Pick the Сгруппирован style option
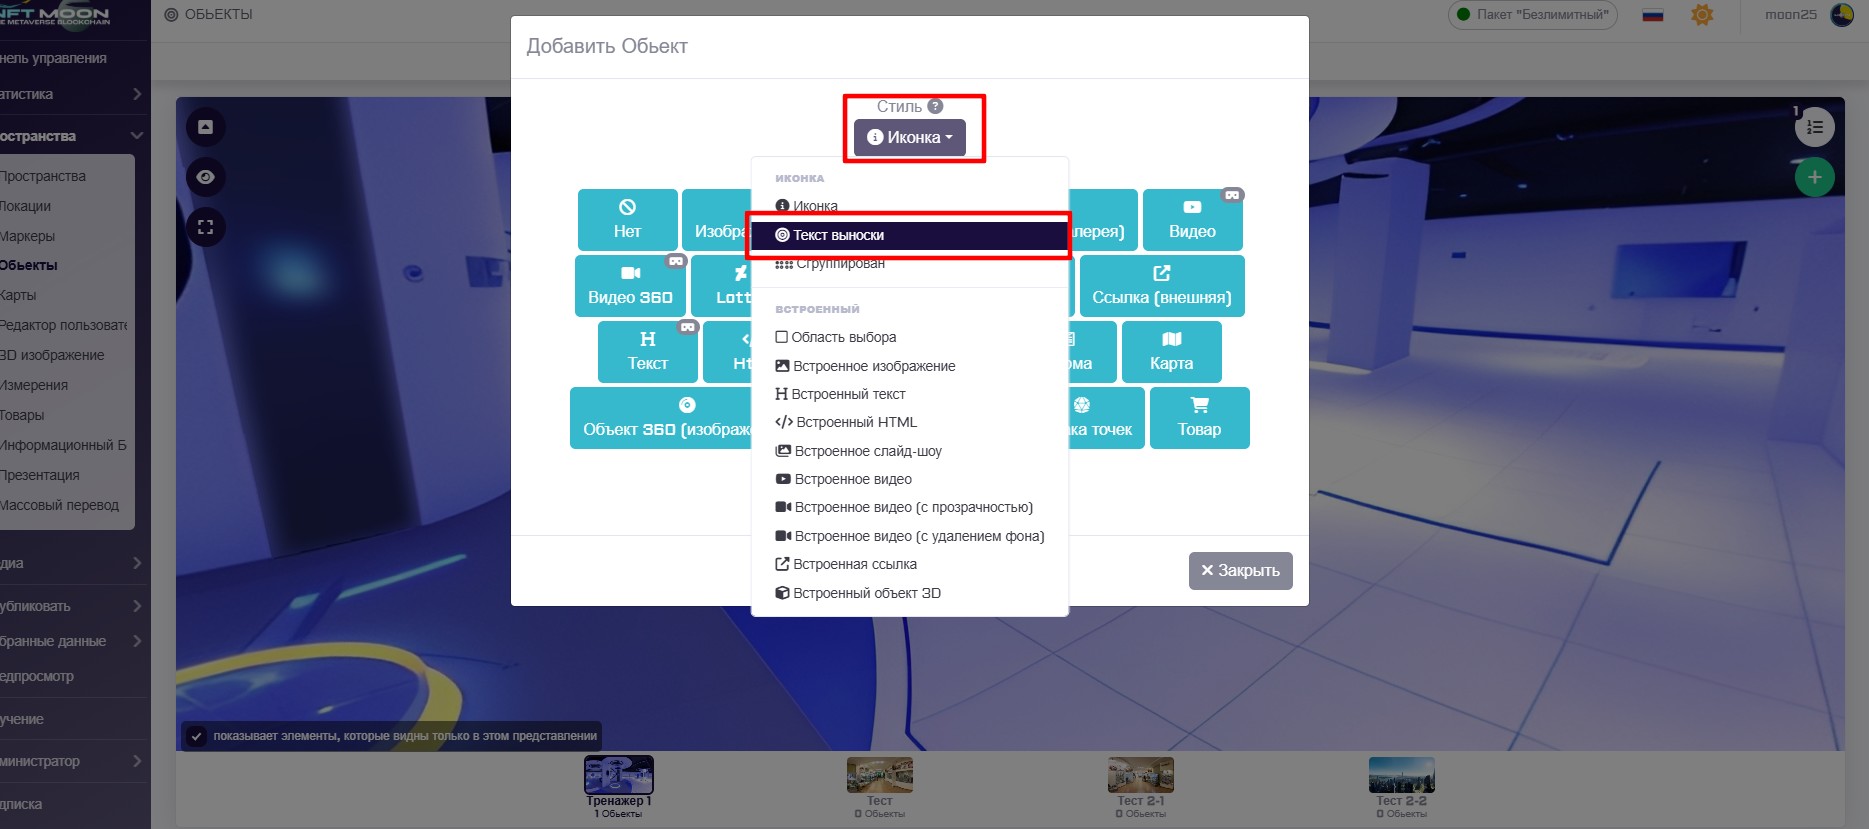This screenshot has height=829, width=1869. 909,264
